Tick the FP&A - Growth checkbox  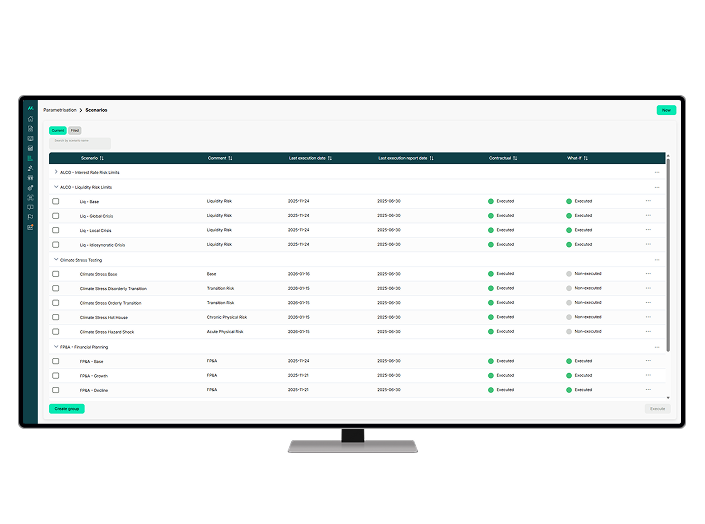[x=56, y=376]
